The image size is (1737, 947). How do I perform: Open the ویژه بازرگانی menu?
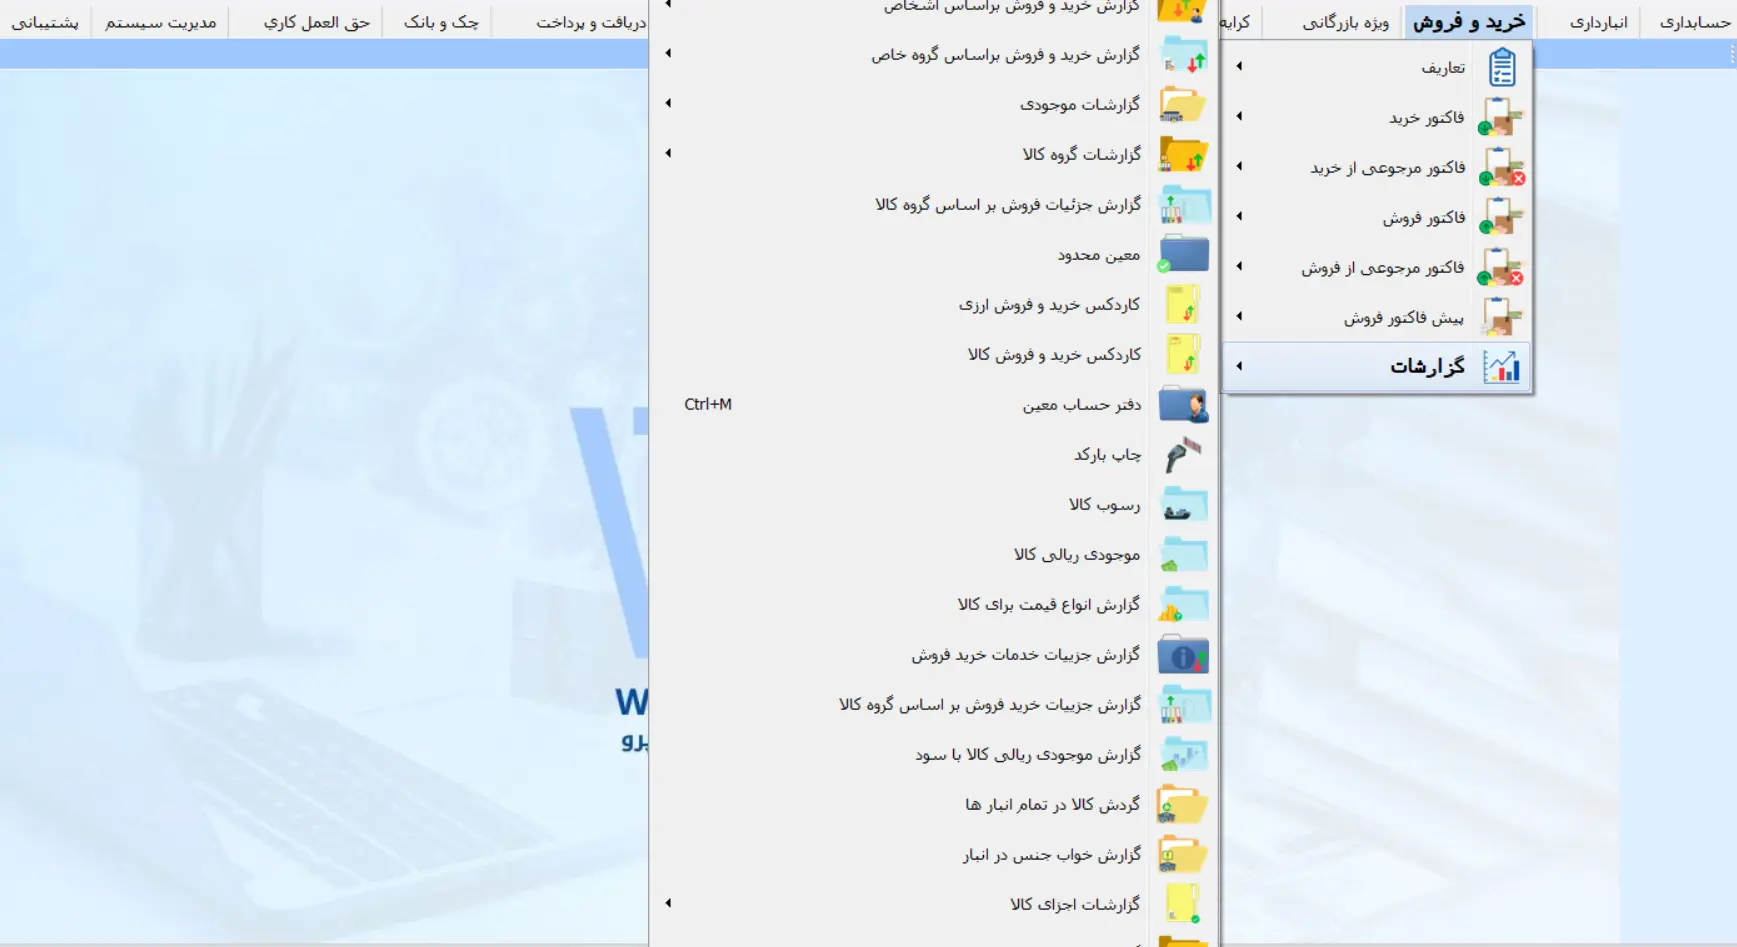pyautogui.click(x=1345, y=22)
